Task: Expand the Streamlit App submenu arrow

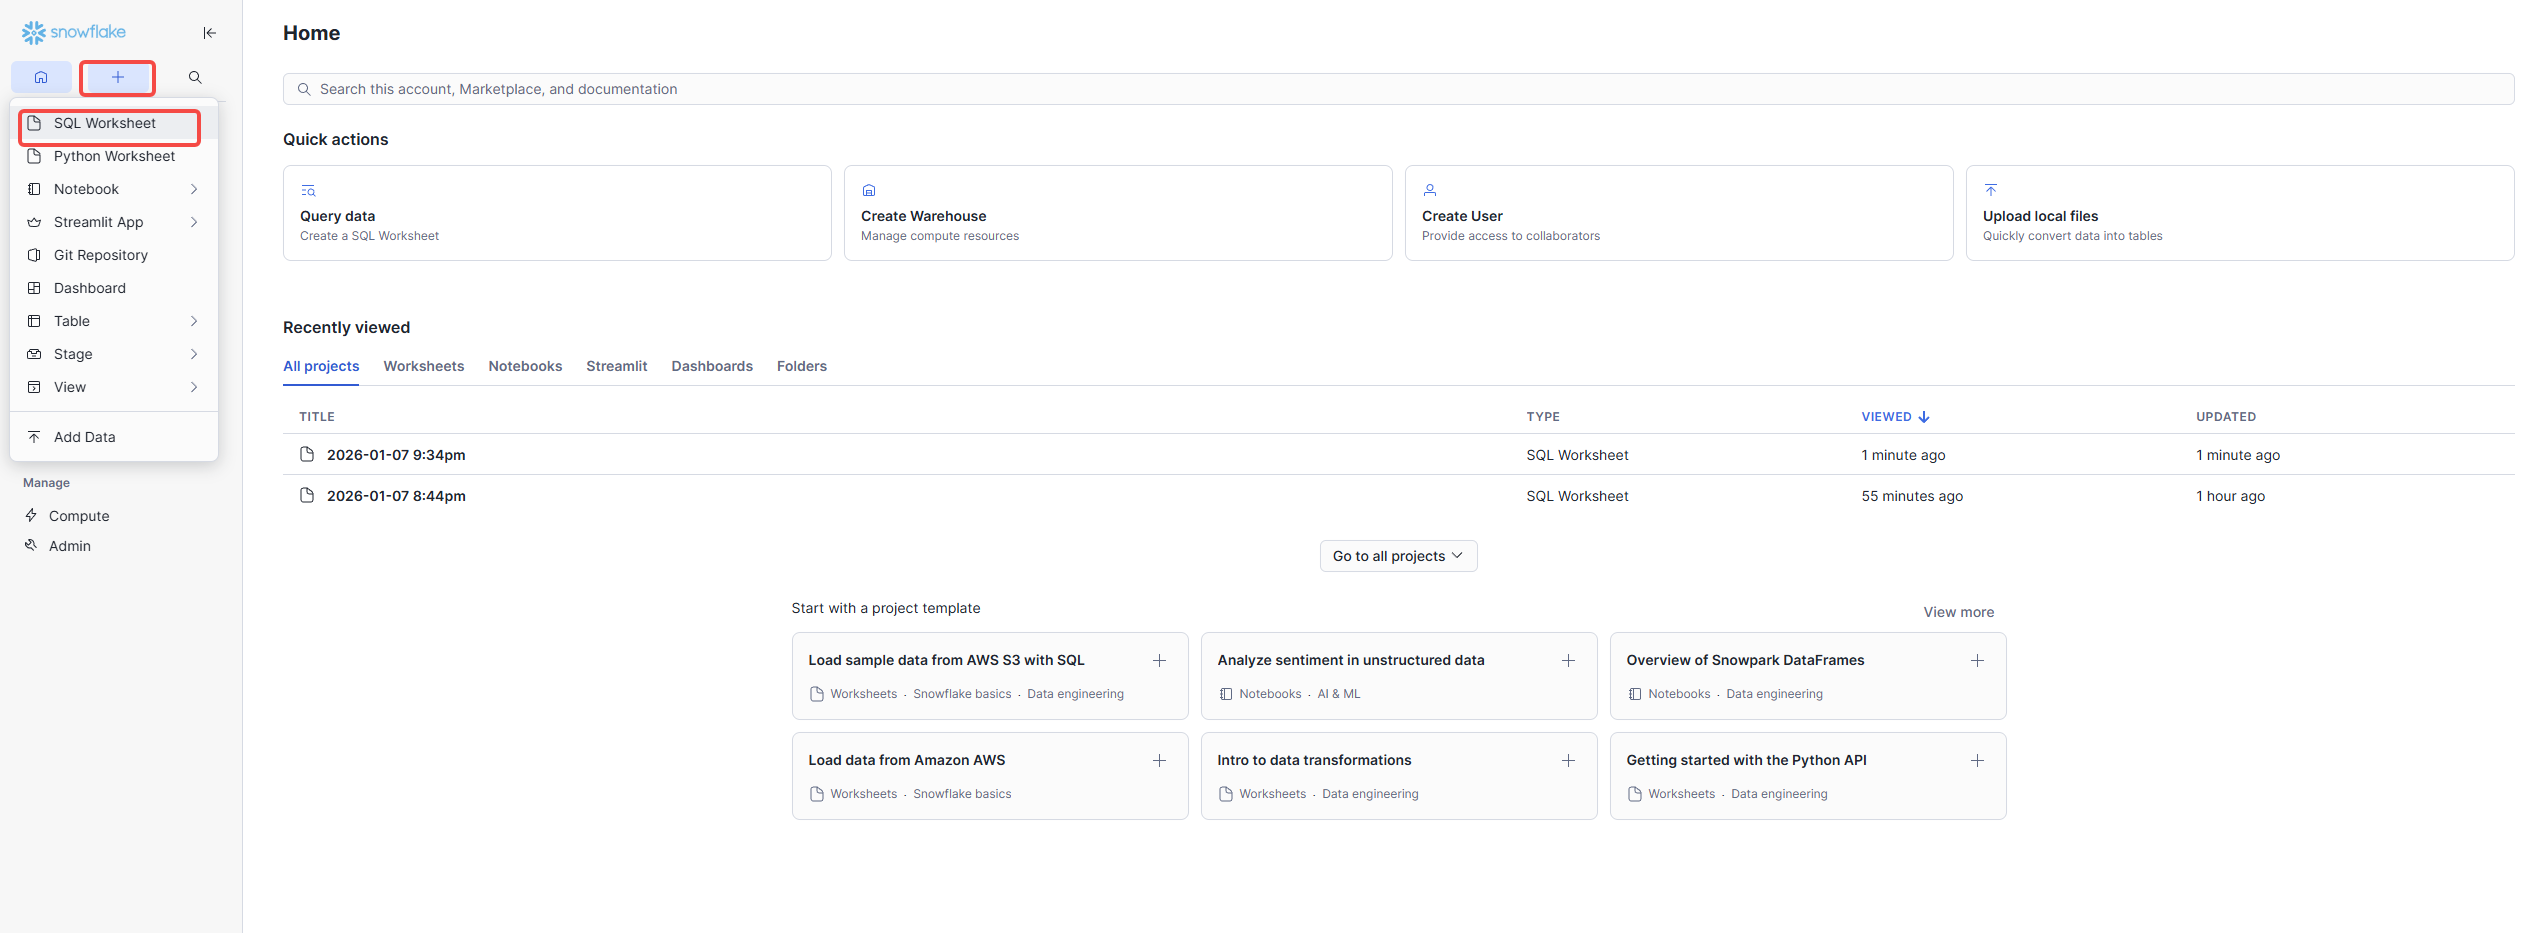Action: (x=194, y=222)
